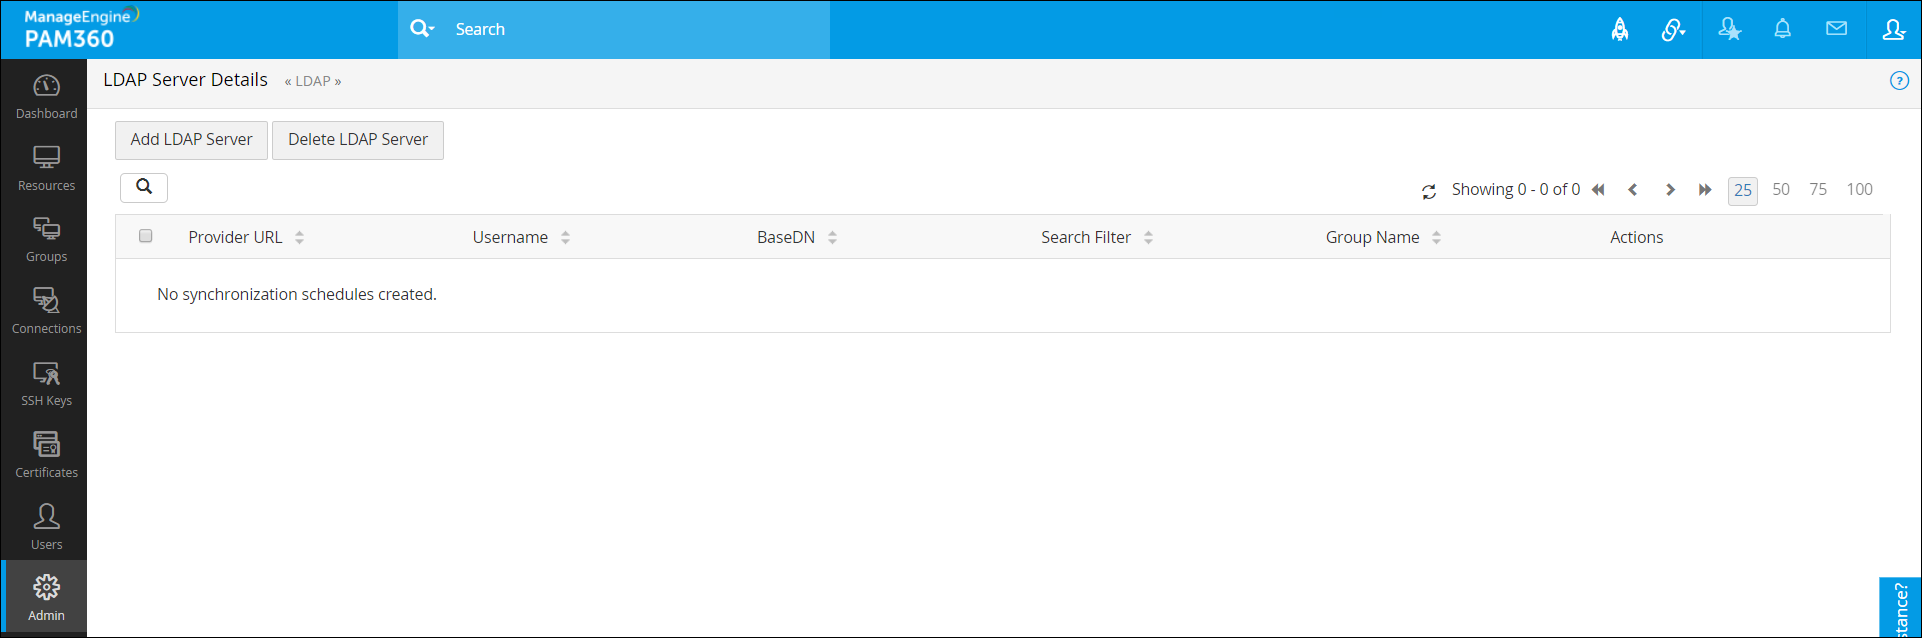Show 50 rows per page
This screenshot has width=1922, height=638.
1781,189
